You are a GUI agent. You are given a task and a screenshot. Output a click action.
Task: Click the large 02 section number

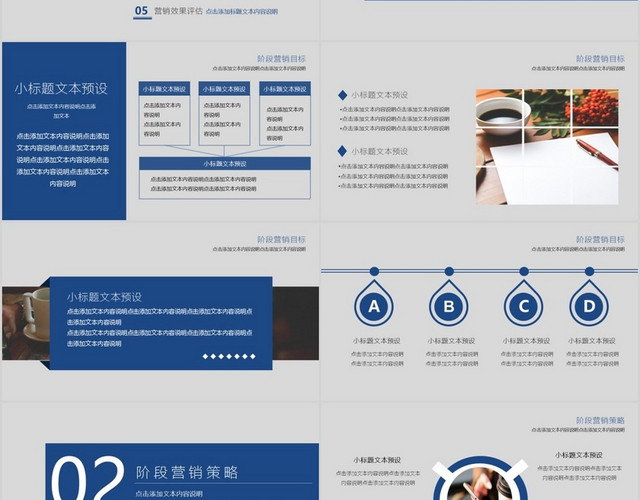87,478
